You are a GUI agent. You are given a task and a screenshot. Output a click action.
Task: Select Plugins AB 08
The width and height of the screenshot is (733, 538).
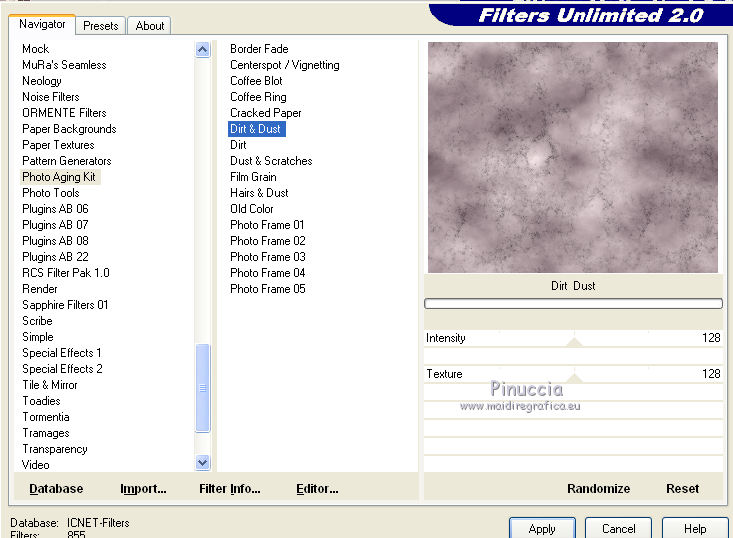pos(55,241)
